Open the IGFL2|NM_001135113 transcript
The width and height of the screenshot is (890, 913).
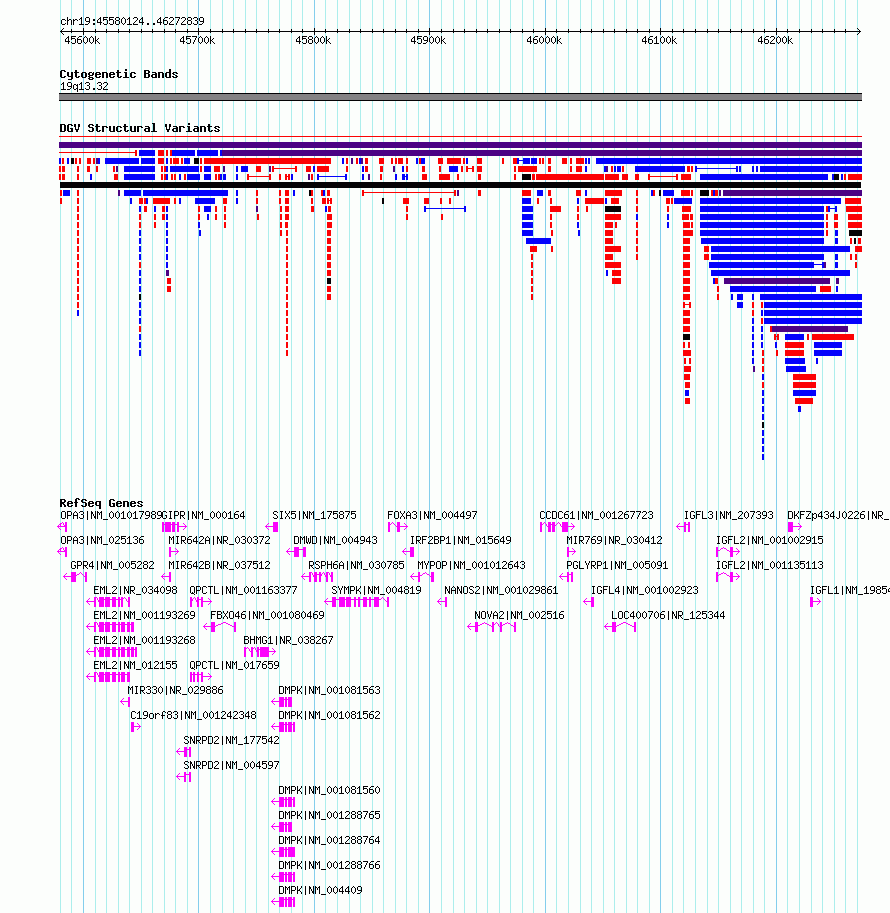click(x=770, y=565)
